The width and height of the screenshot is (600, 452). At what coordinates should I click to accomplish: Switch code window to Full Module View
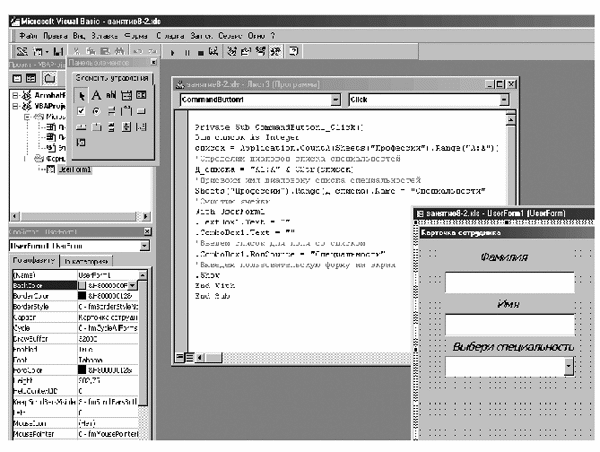(x=189, y=357)
